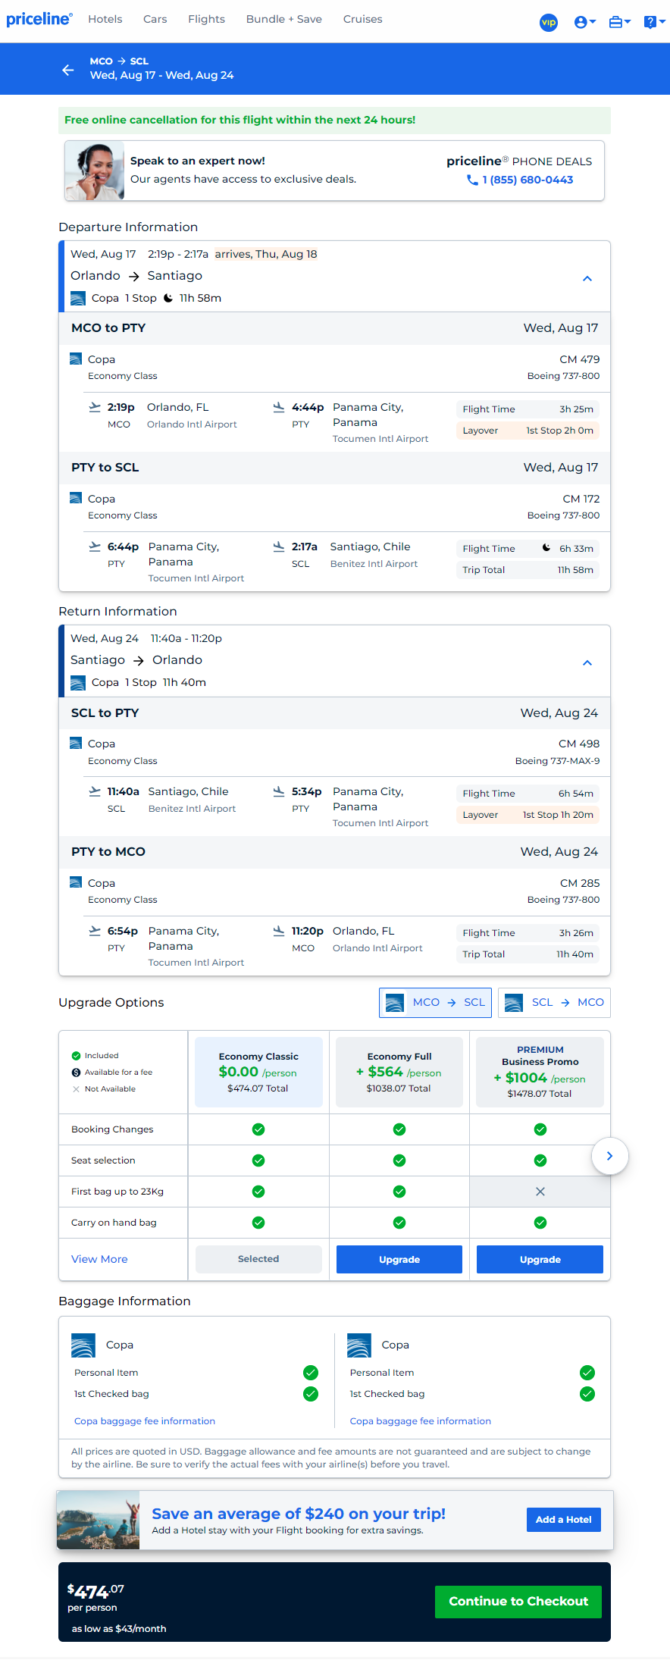Image resolution: width=670 pixels, height=1660 pixels.
Task: Click the Included legend checkmark icon
Action: (x=76, y=1055)
